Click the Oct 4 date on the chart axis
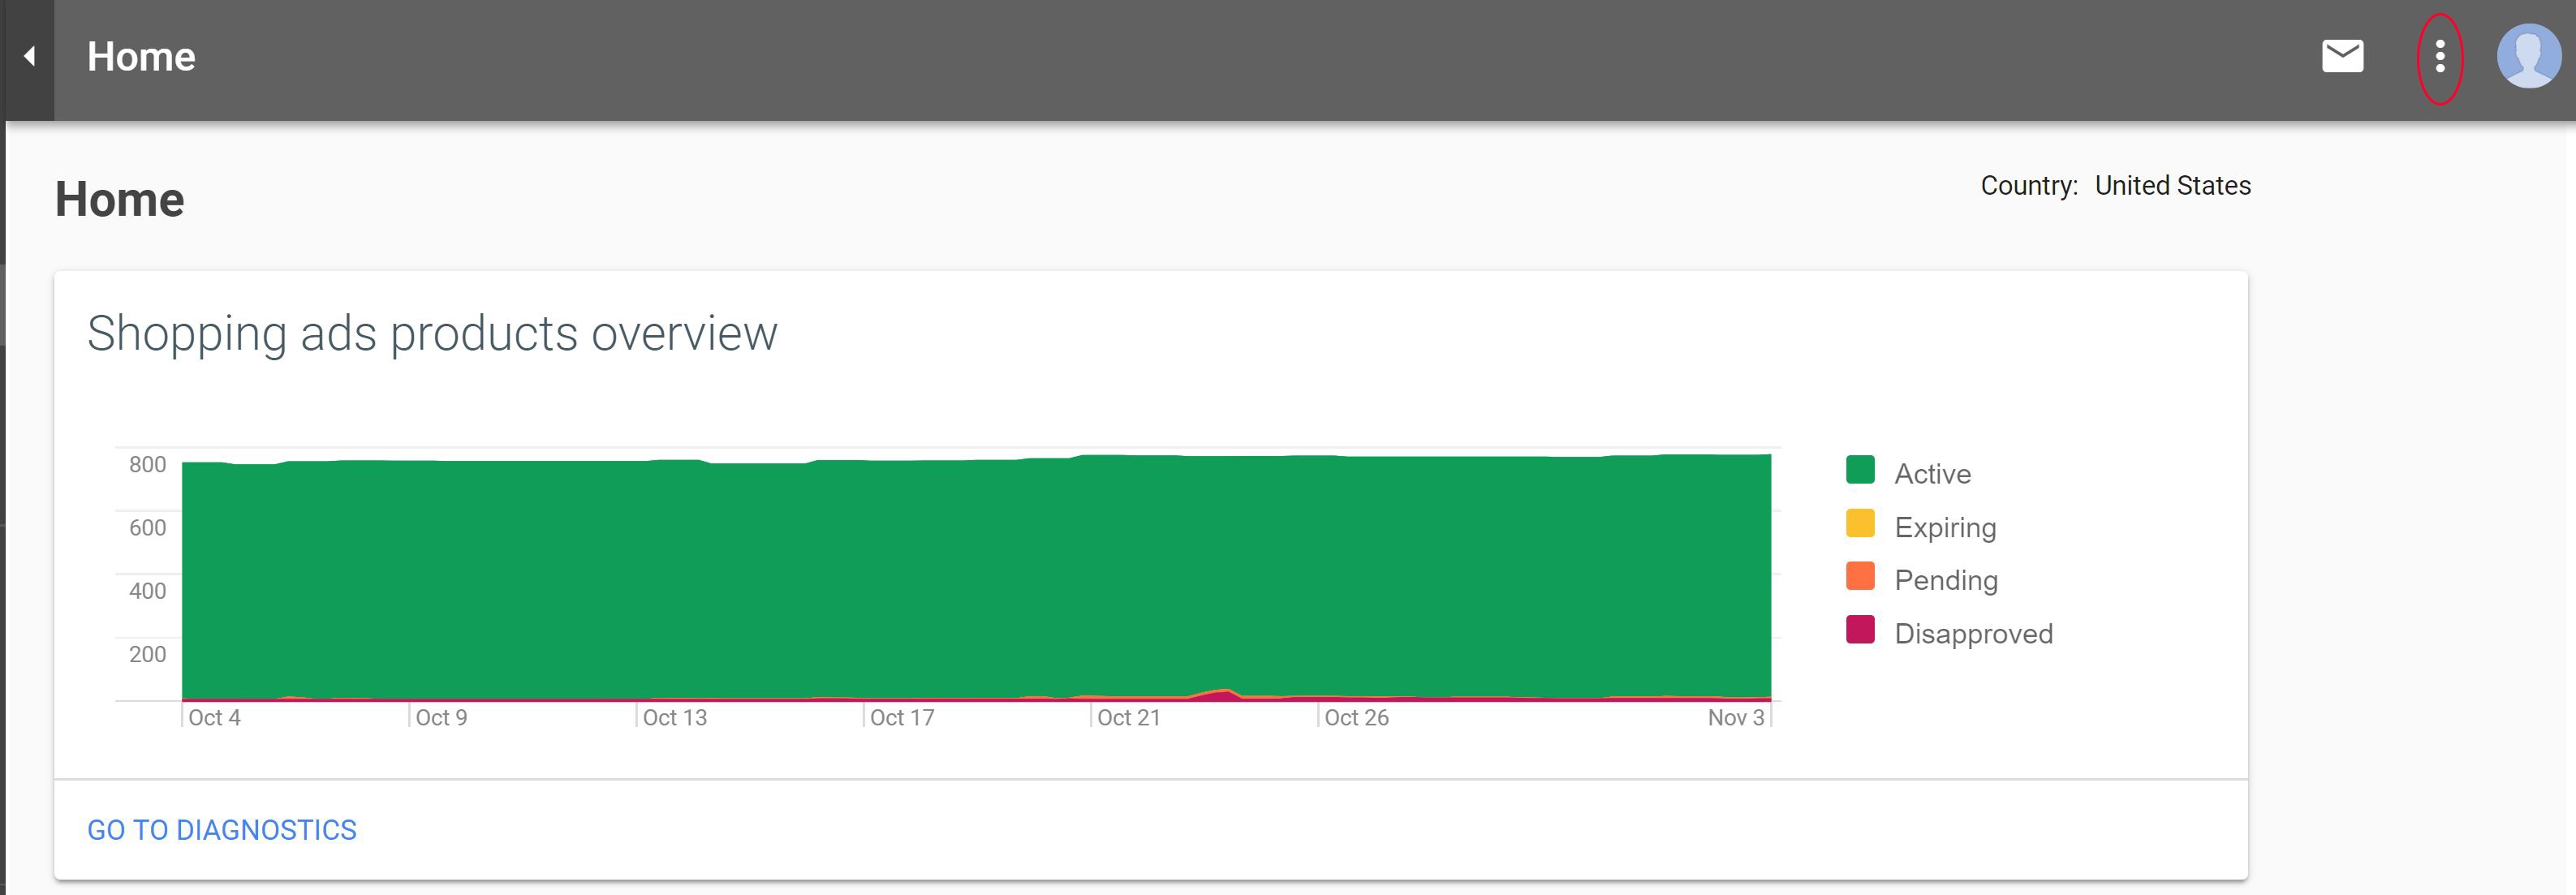Image resolution: width=2576 pixels, height=895 pixels. [x=214, y=718]
